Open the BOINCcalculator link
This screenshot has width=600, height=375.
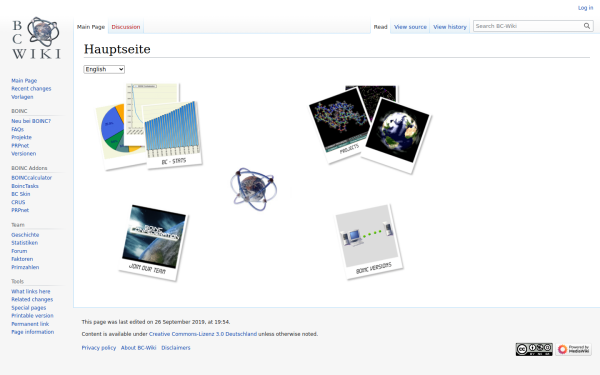click(x=31, y=178)
